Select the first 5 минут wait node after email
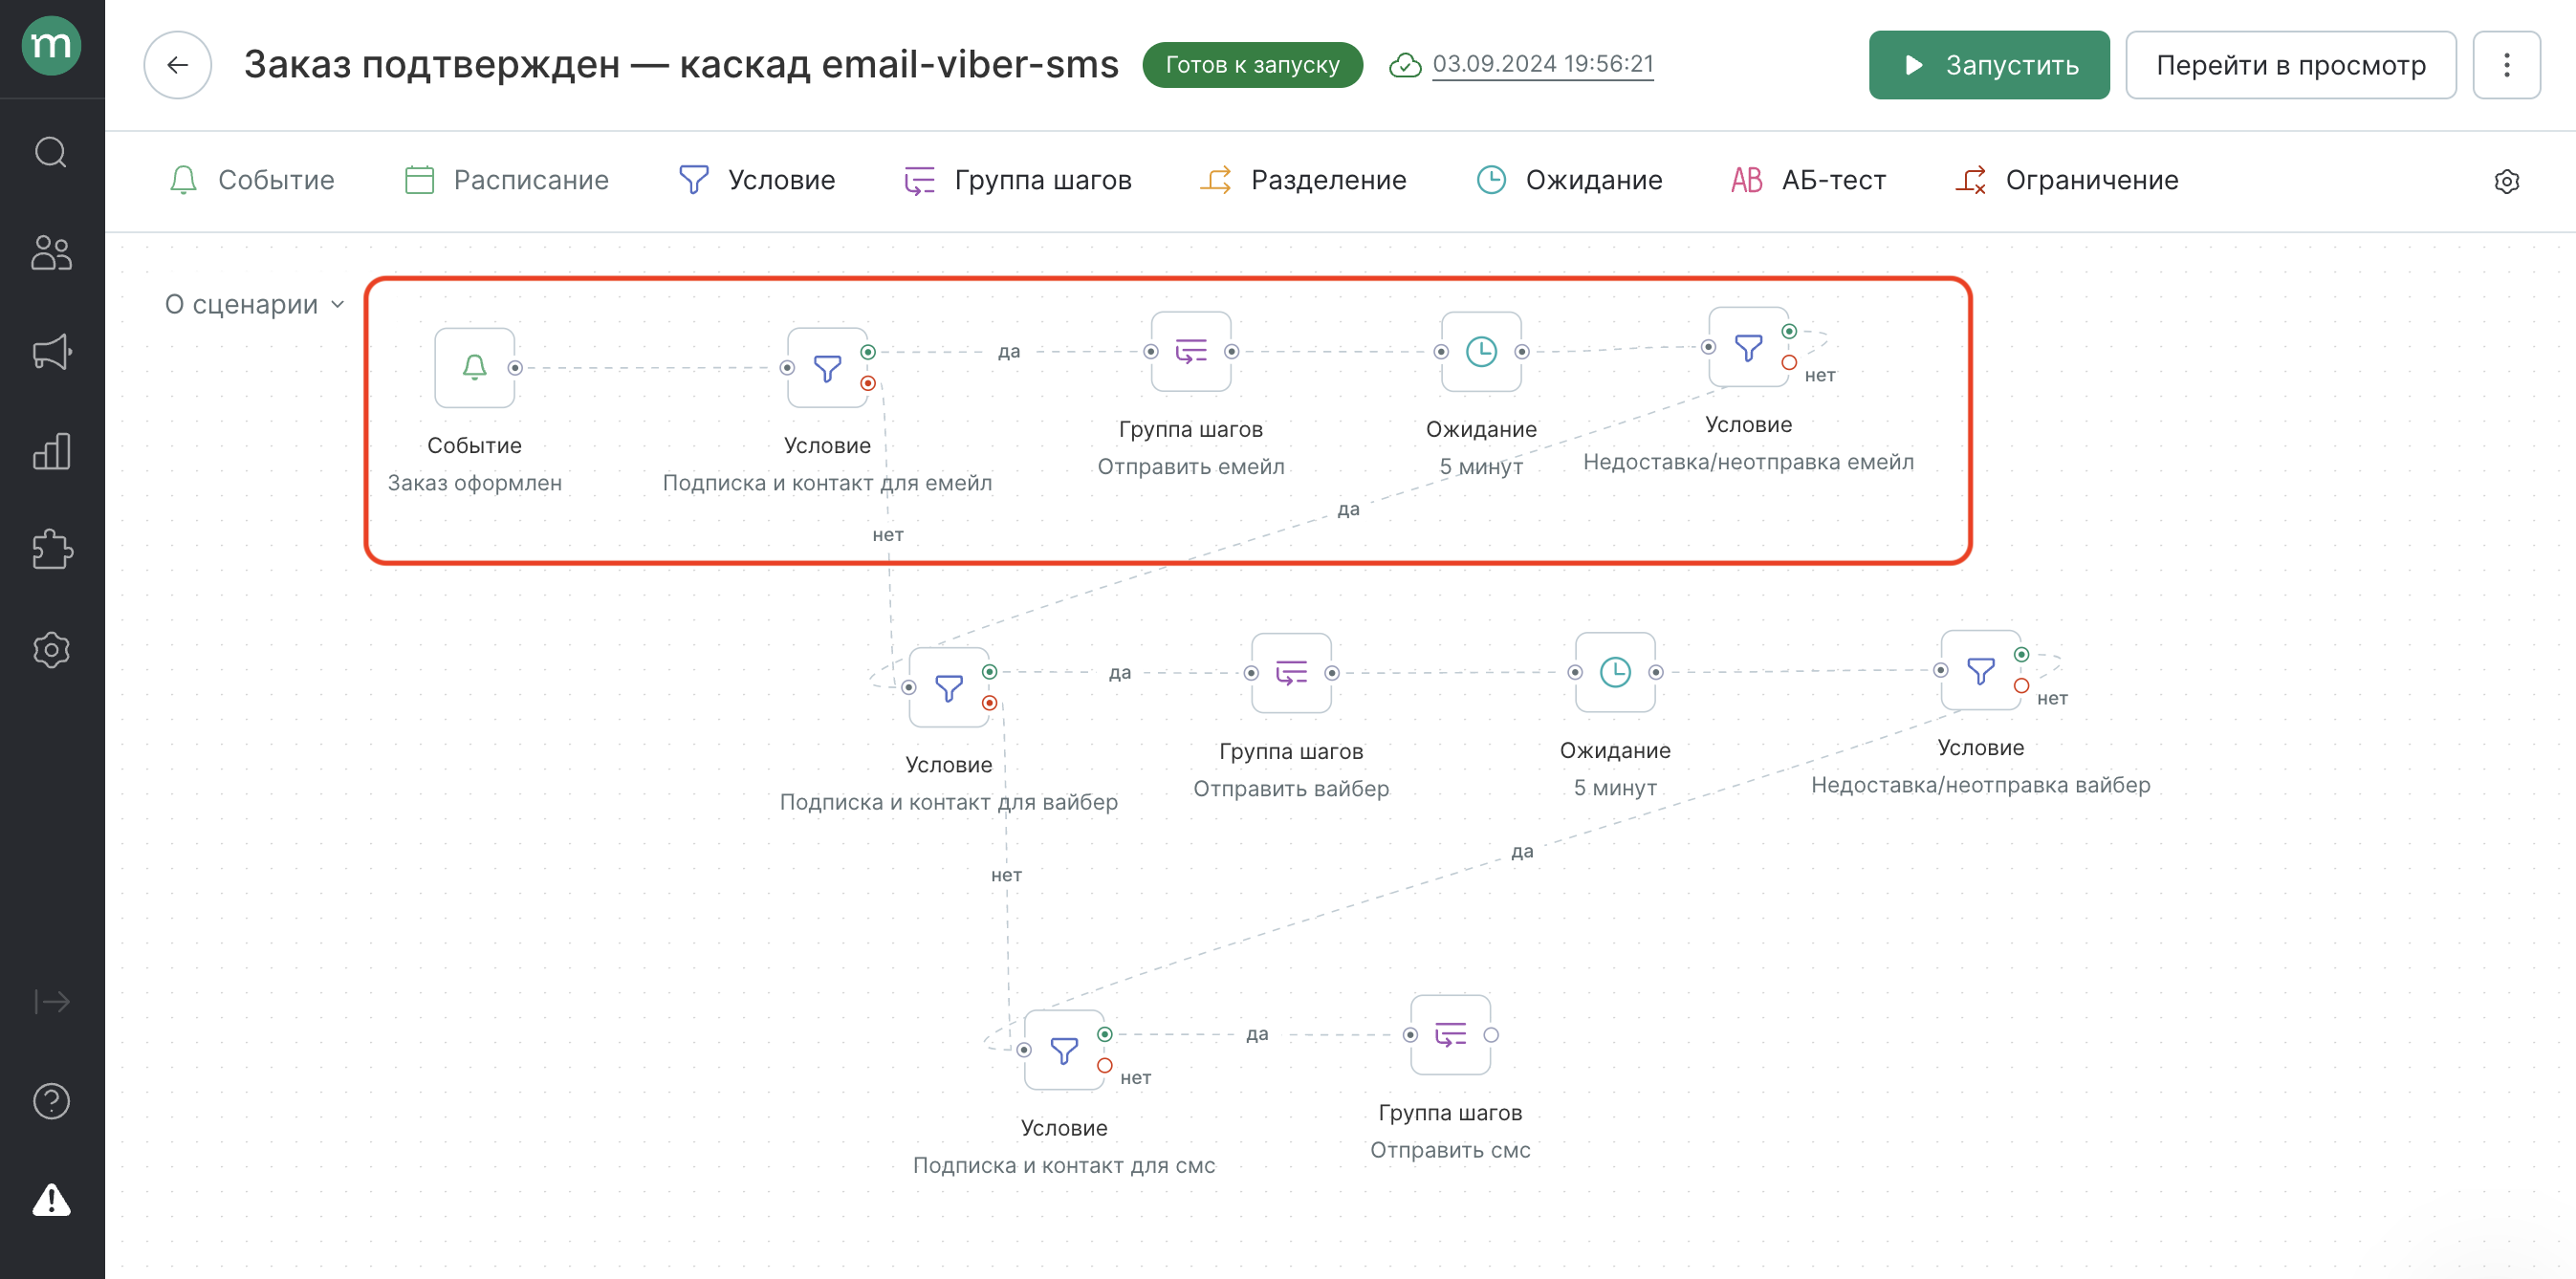This screenshot has width=2576, height=1279. (x=1480, y=351)
